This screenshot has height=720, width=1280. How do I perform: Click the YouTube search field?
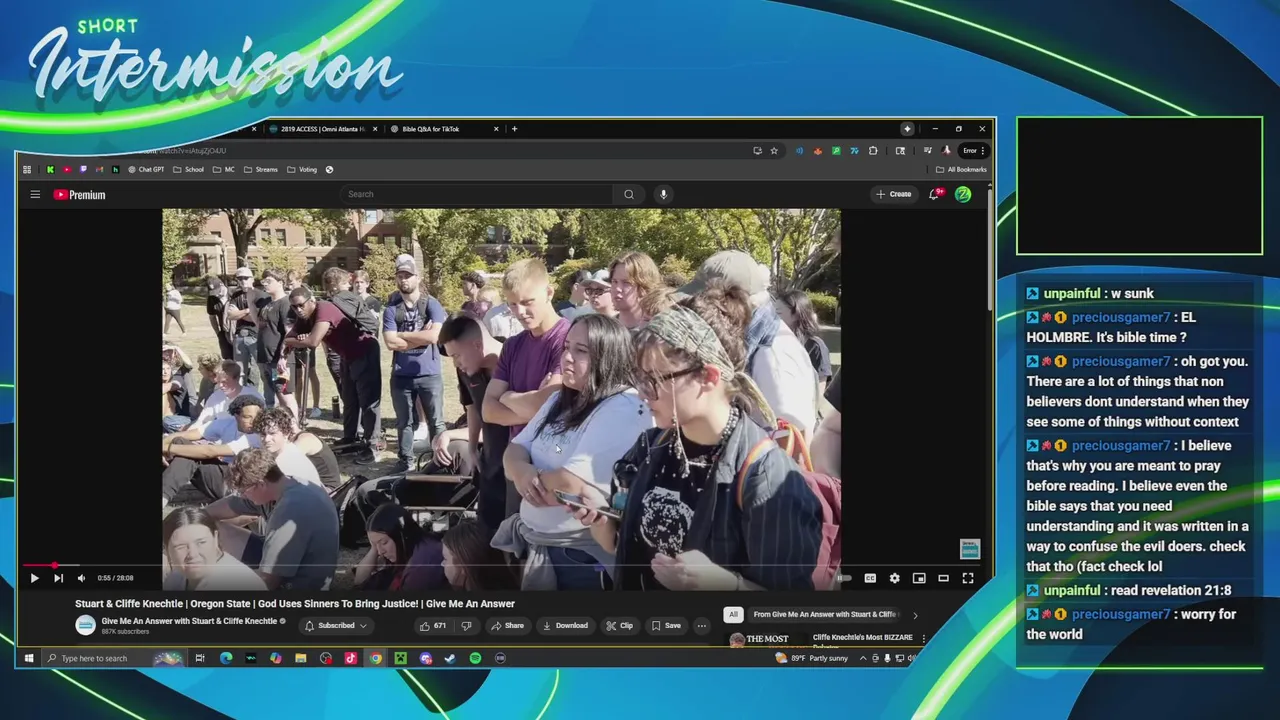tap(478, 194)
